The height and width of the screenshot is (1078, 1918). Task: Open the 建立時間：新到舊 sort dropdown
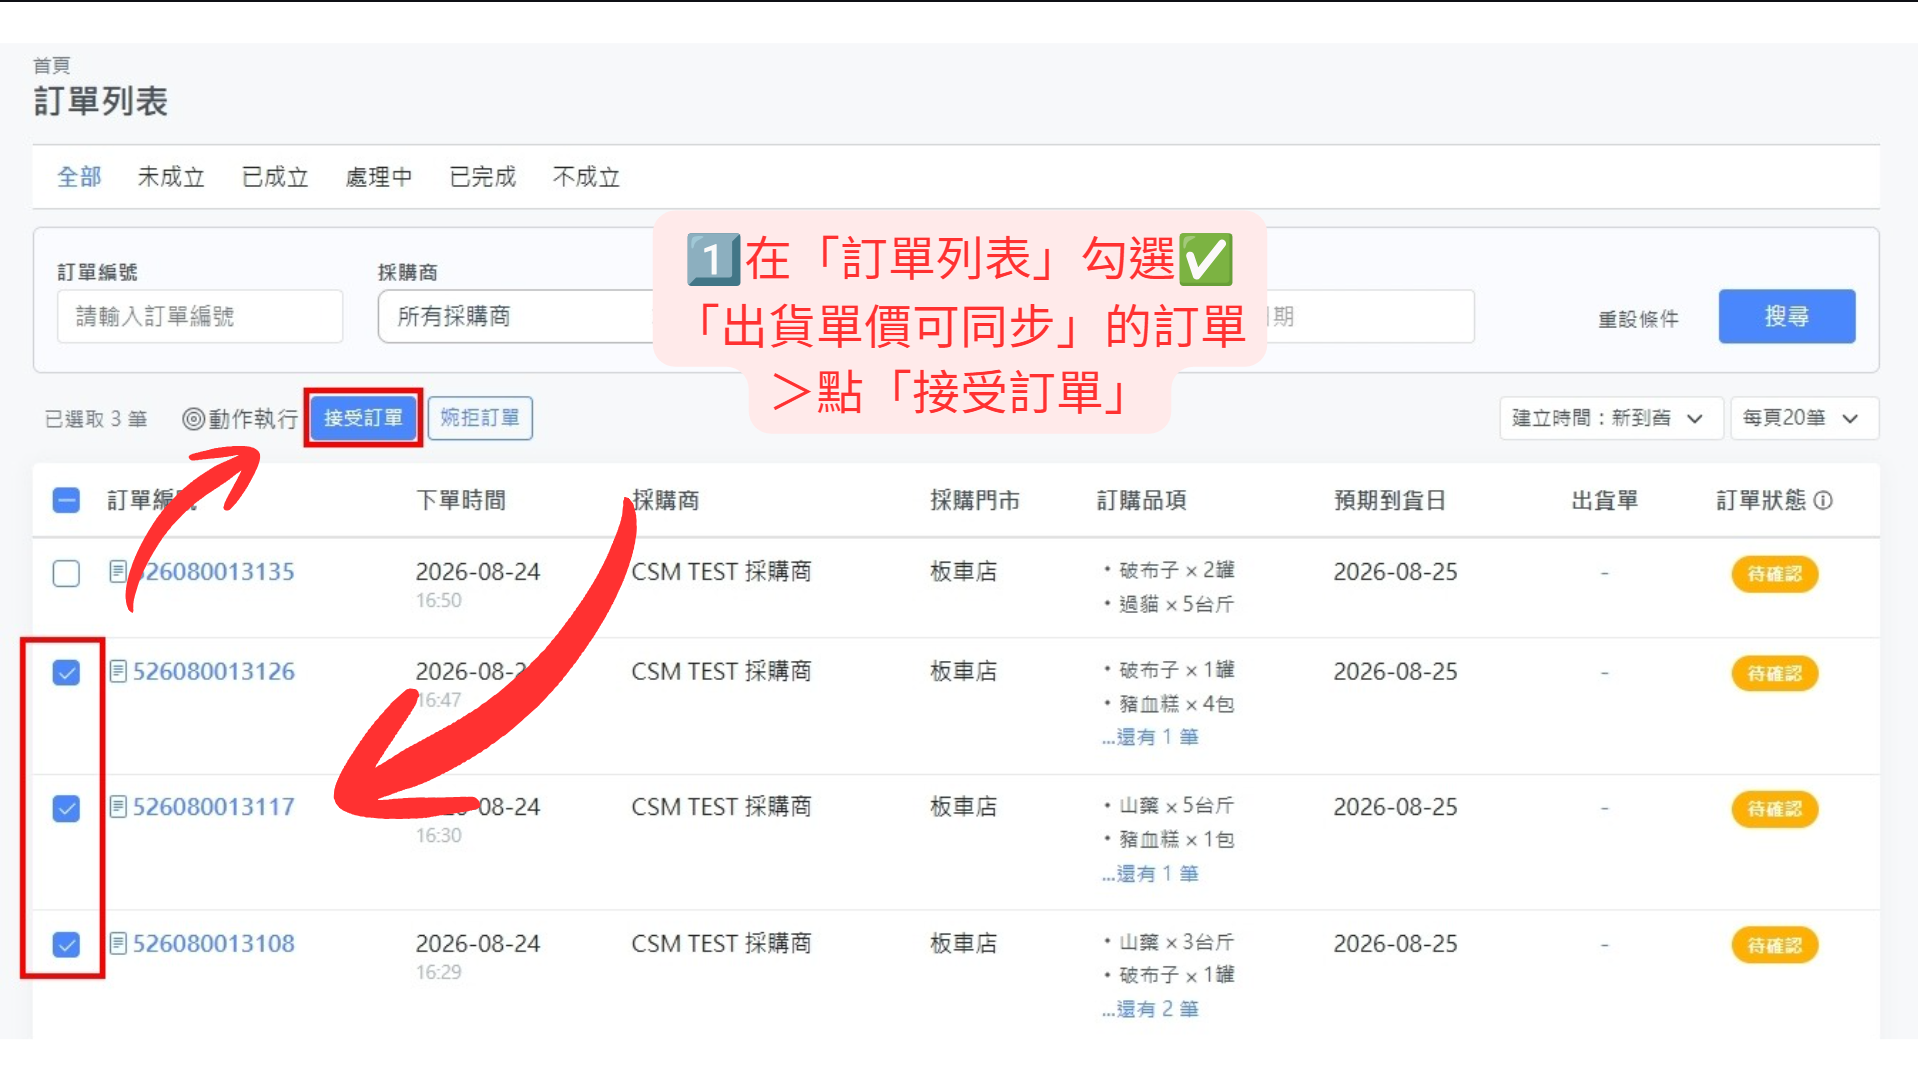point(1610,418)
